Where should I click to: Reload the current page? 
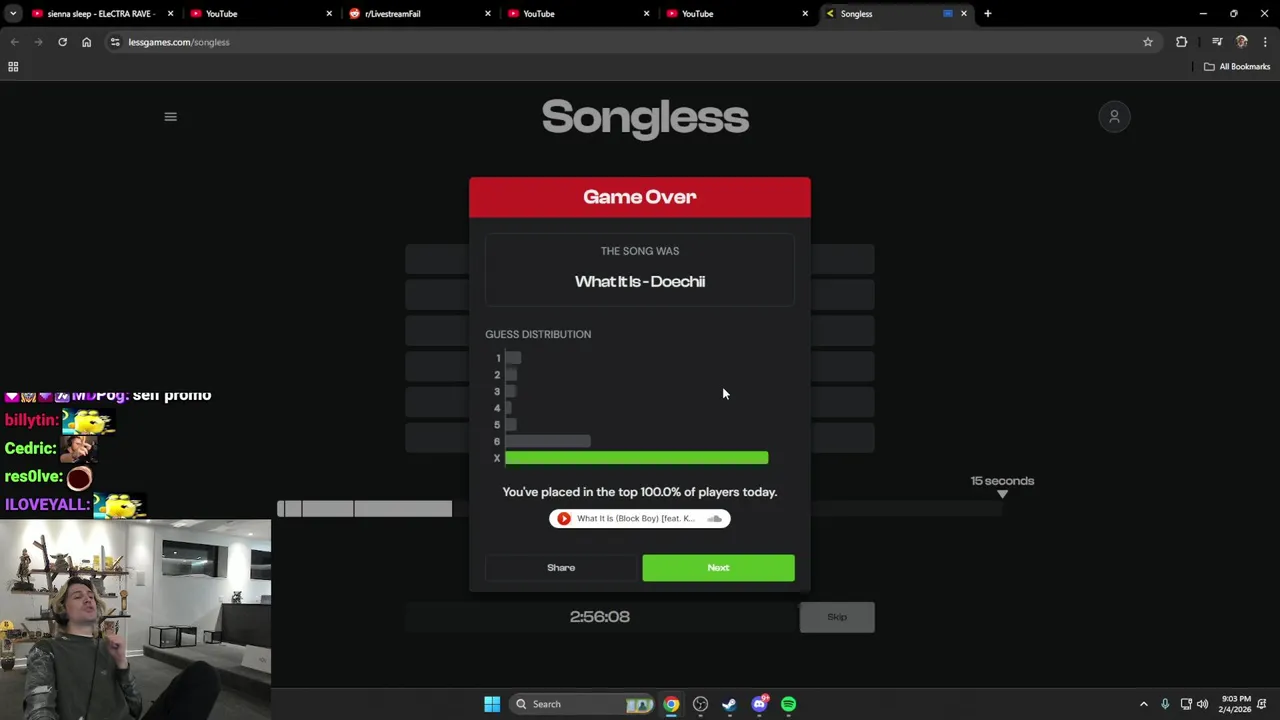(x=62, y=42)
